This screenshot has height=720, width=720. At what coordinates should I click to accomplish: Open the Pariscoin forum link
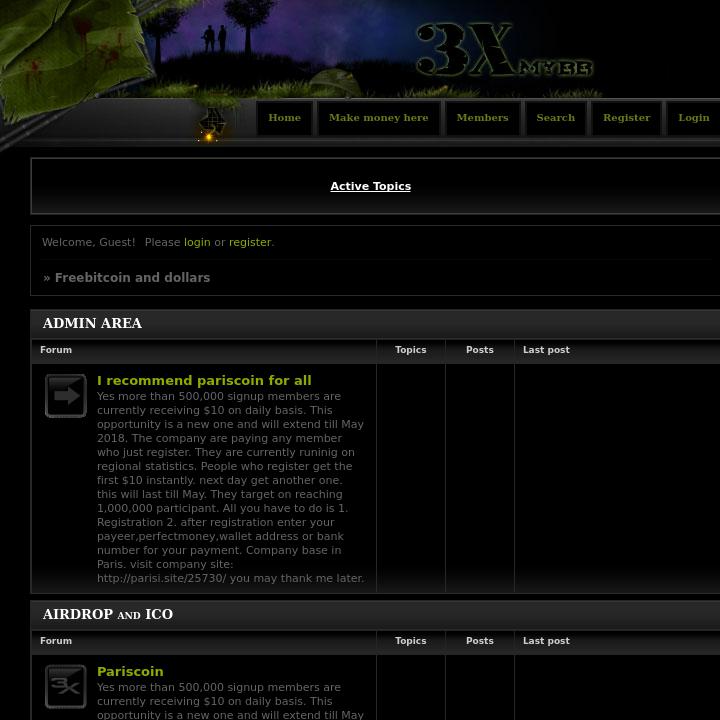130,671
